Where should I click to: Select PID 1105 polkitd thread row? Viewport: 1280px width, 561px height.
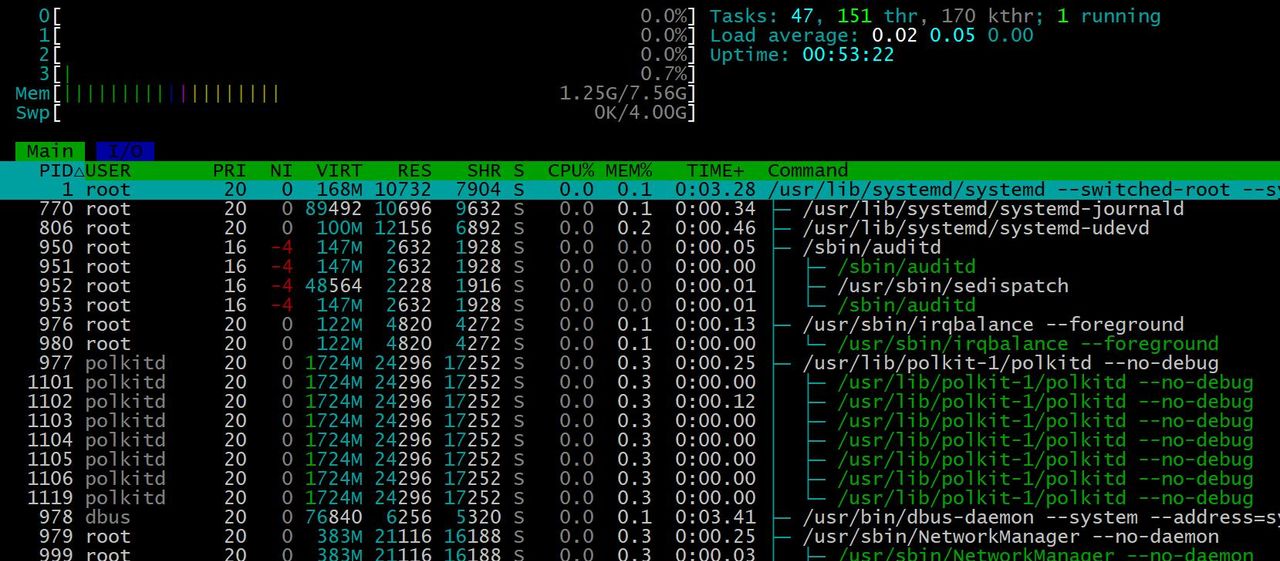pos(640,459)
